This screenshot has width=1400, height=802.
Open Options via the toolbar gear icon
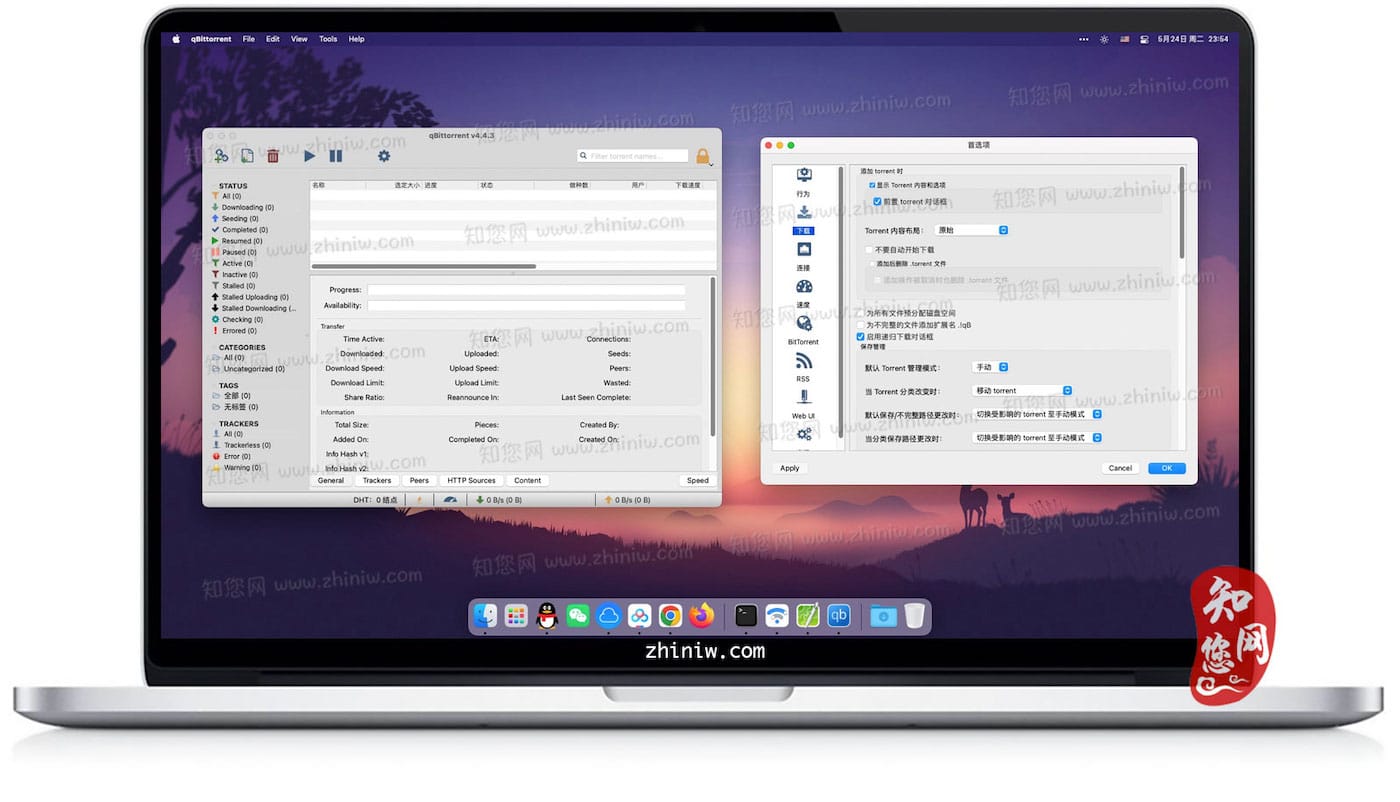[384, 156]
